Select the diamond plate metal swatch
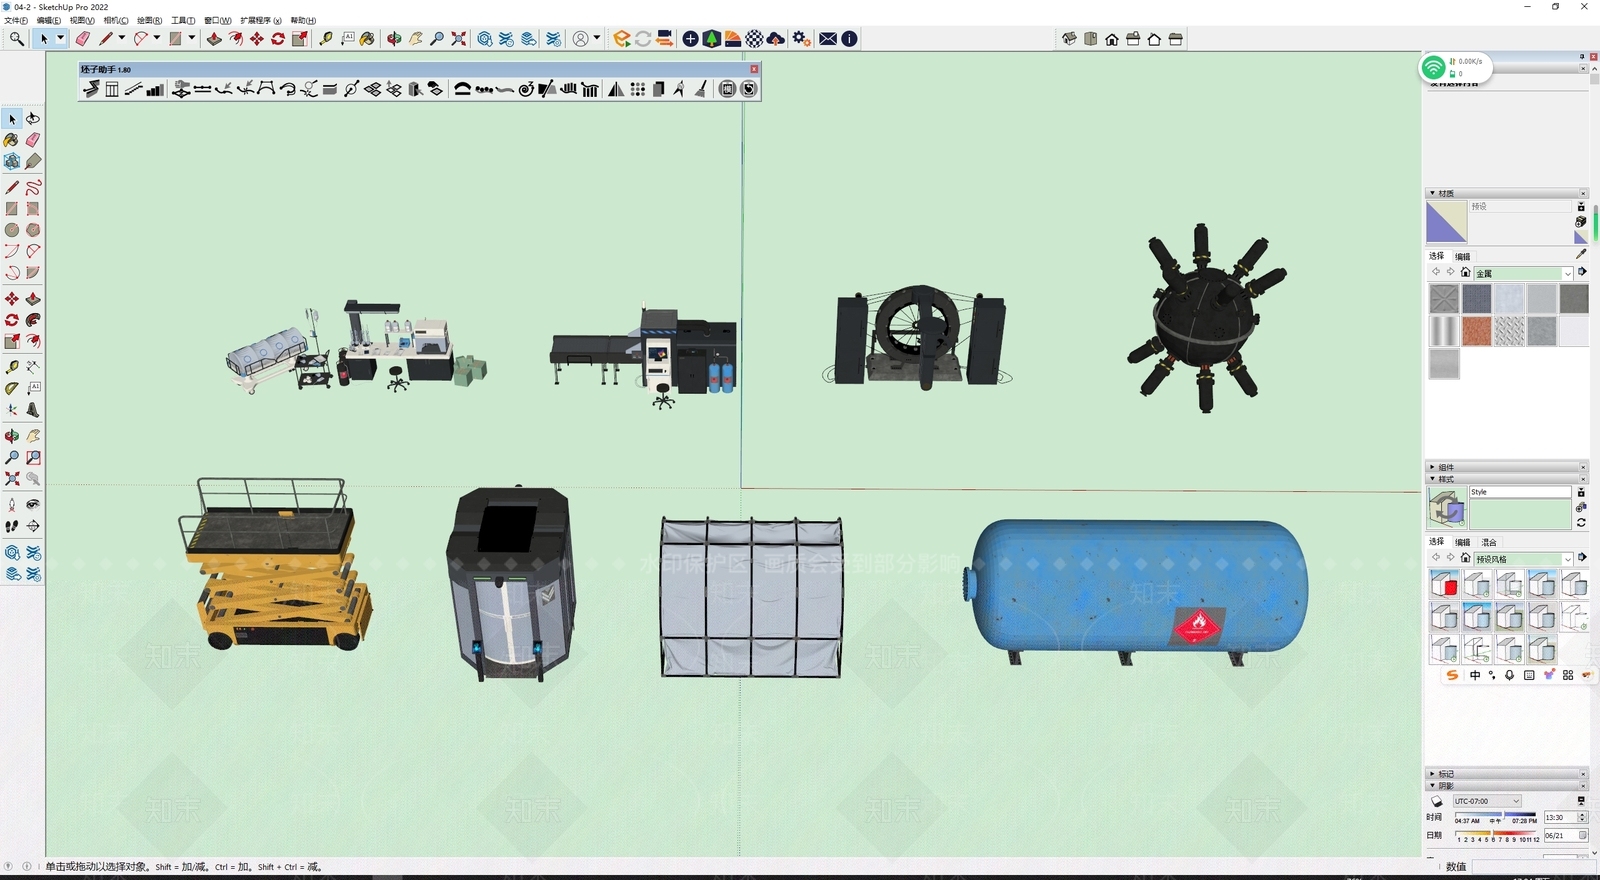The image size is (1600, 880). (x=1509, y=331)
